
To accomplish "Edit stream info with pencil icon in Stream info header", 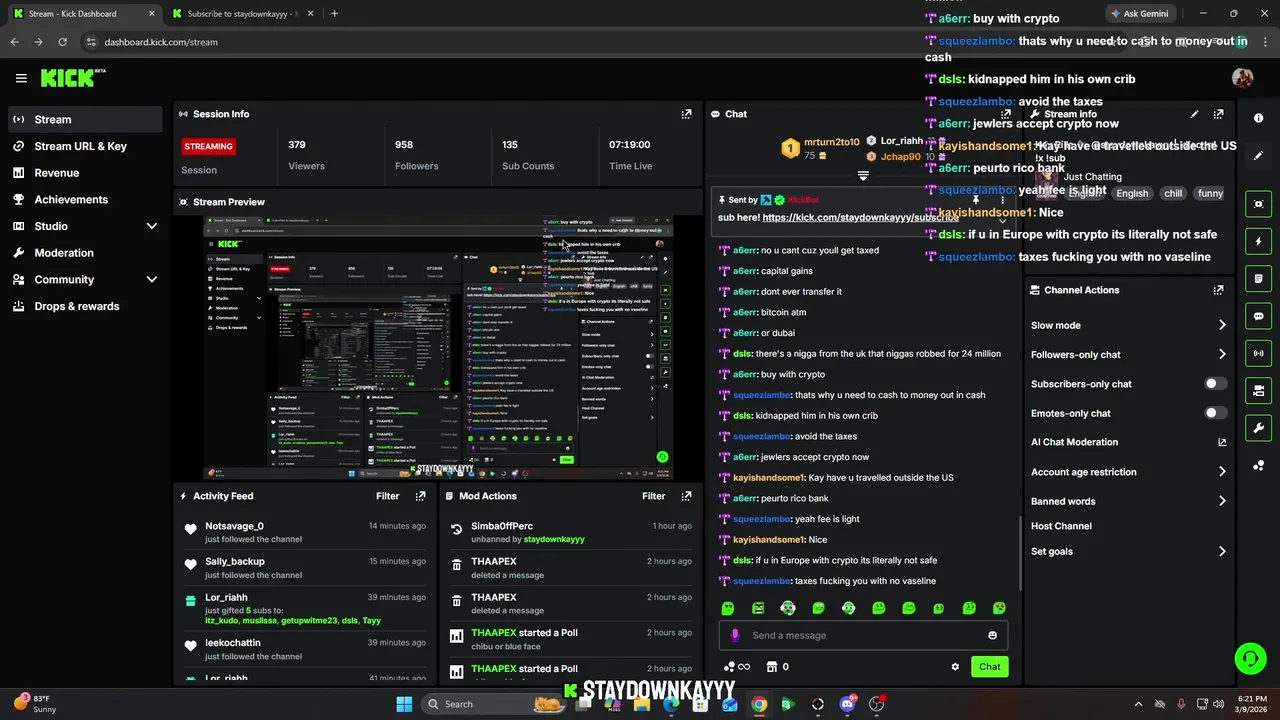I will (1194, 114).
